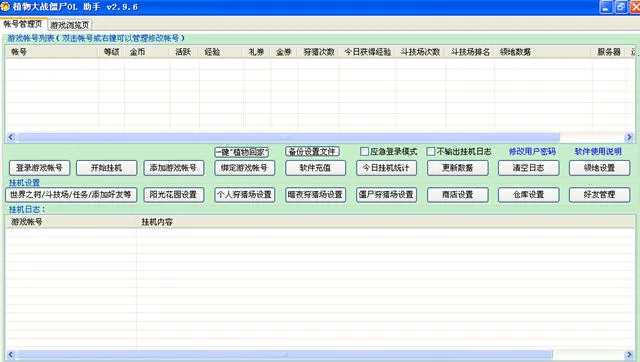Open the 游戏浏览页 tab
The image size is (640, 362).
coord(70,25)
